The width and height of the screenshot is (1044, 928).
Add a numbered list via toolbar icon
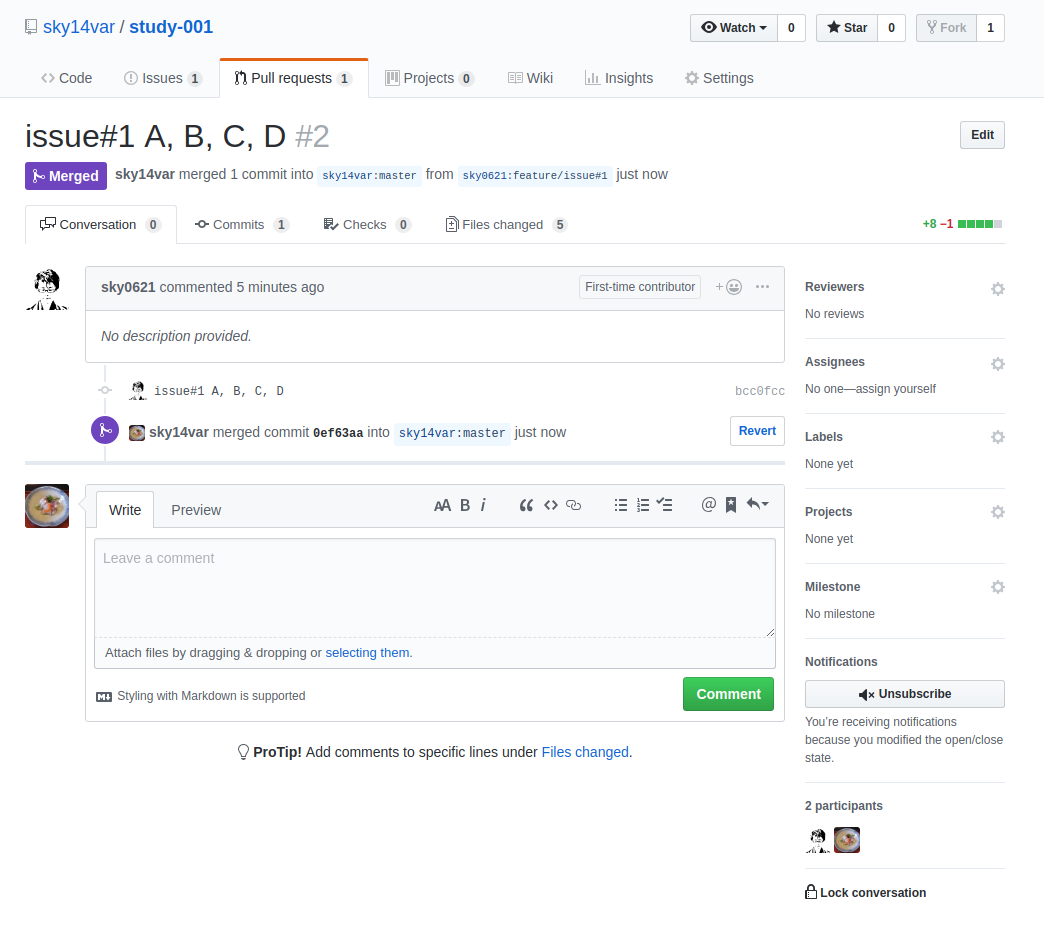[x=643, y=505]
